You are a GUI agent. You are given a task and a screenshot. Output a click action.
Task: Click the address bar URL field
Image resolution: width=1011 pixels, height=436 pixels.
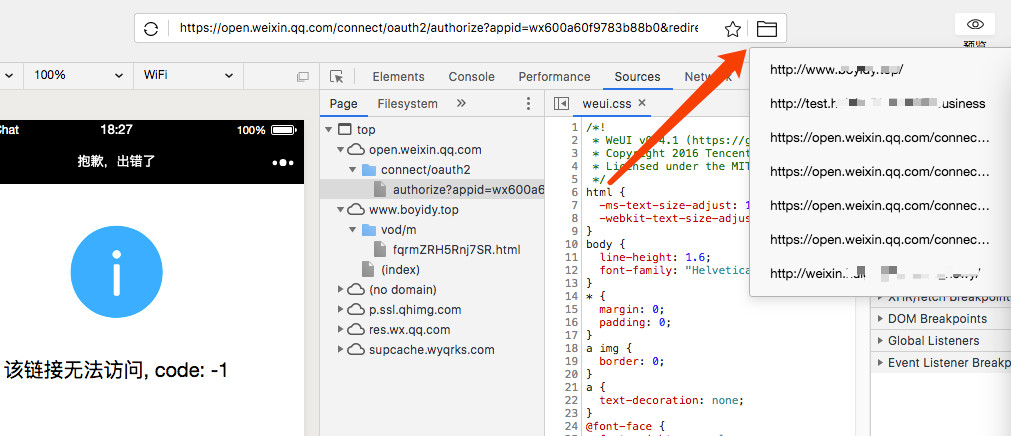point(438,28)
